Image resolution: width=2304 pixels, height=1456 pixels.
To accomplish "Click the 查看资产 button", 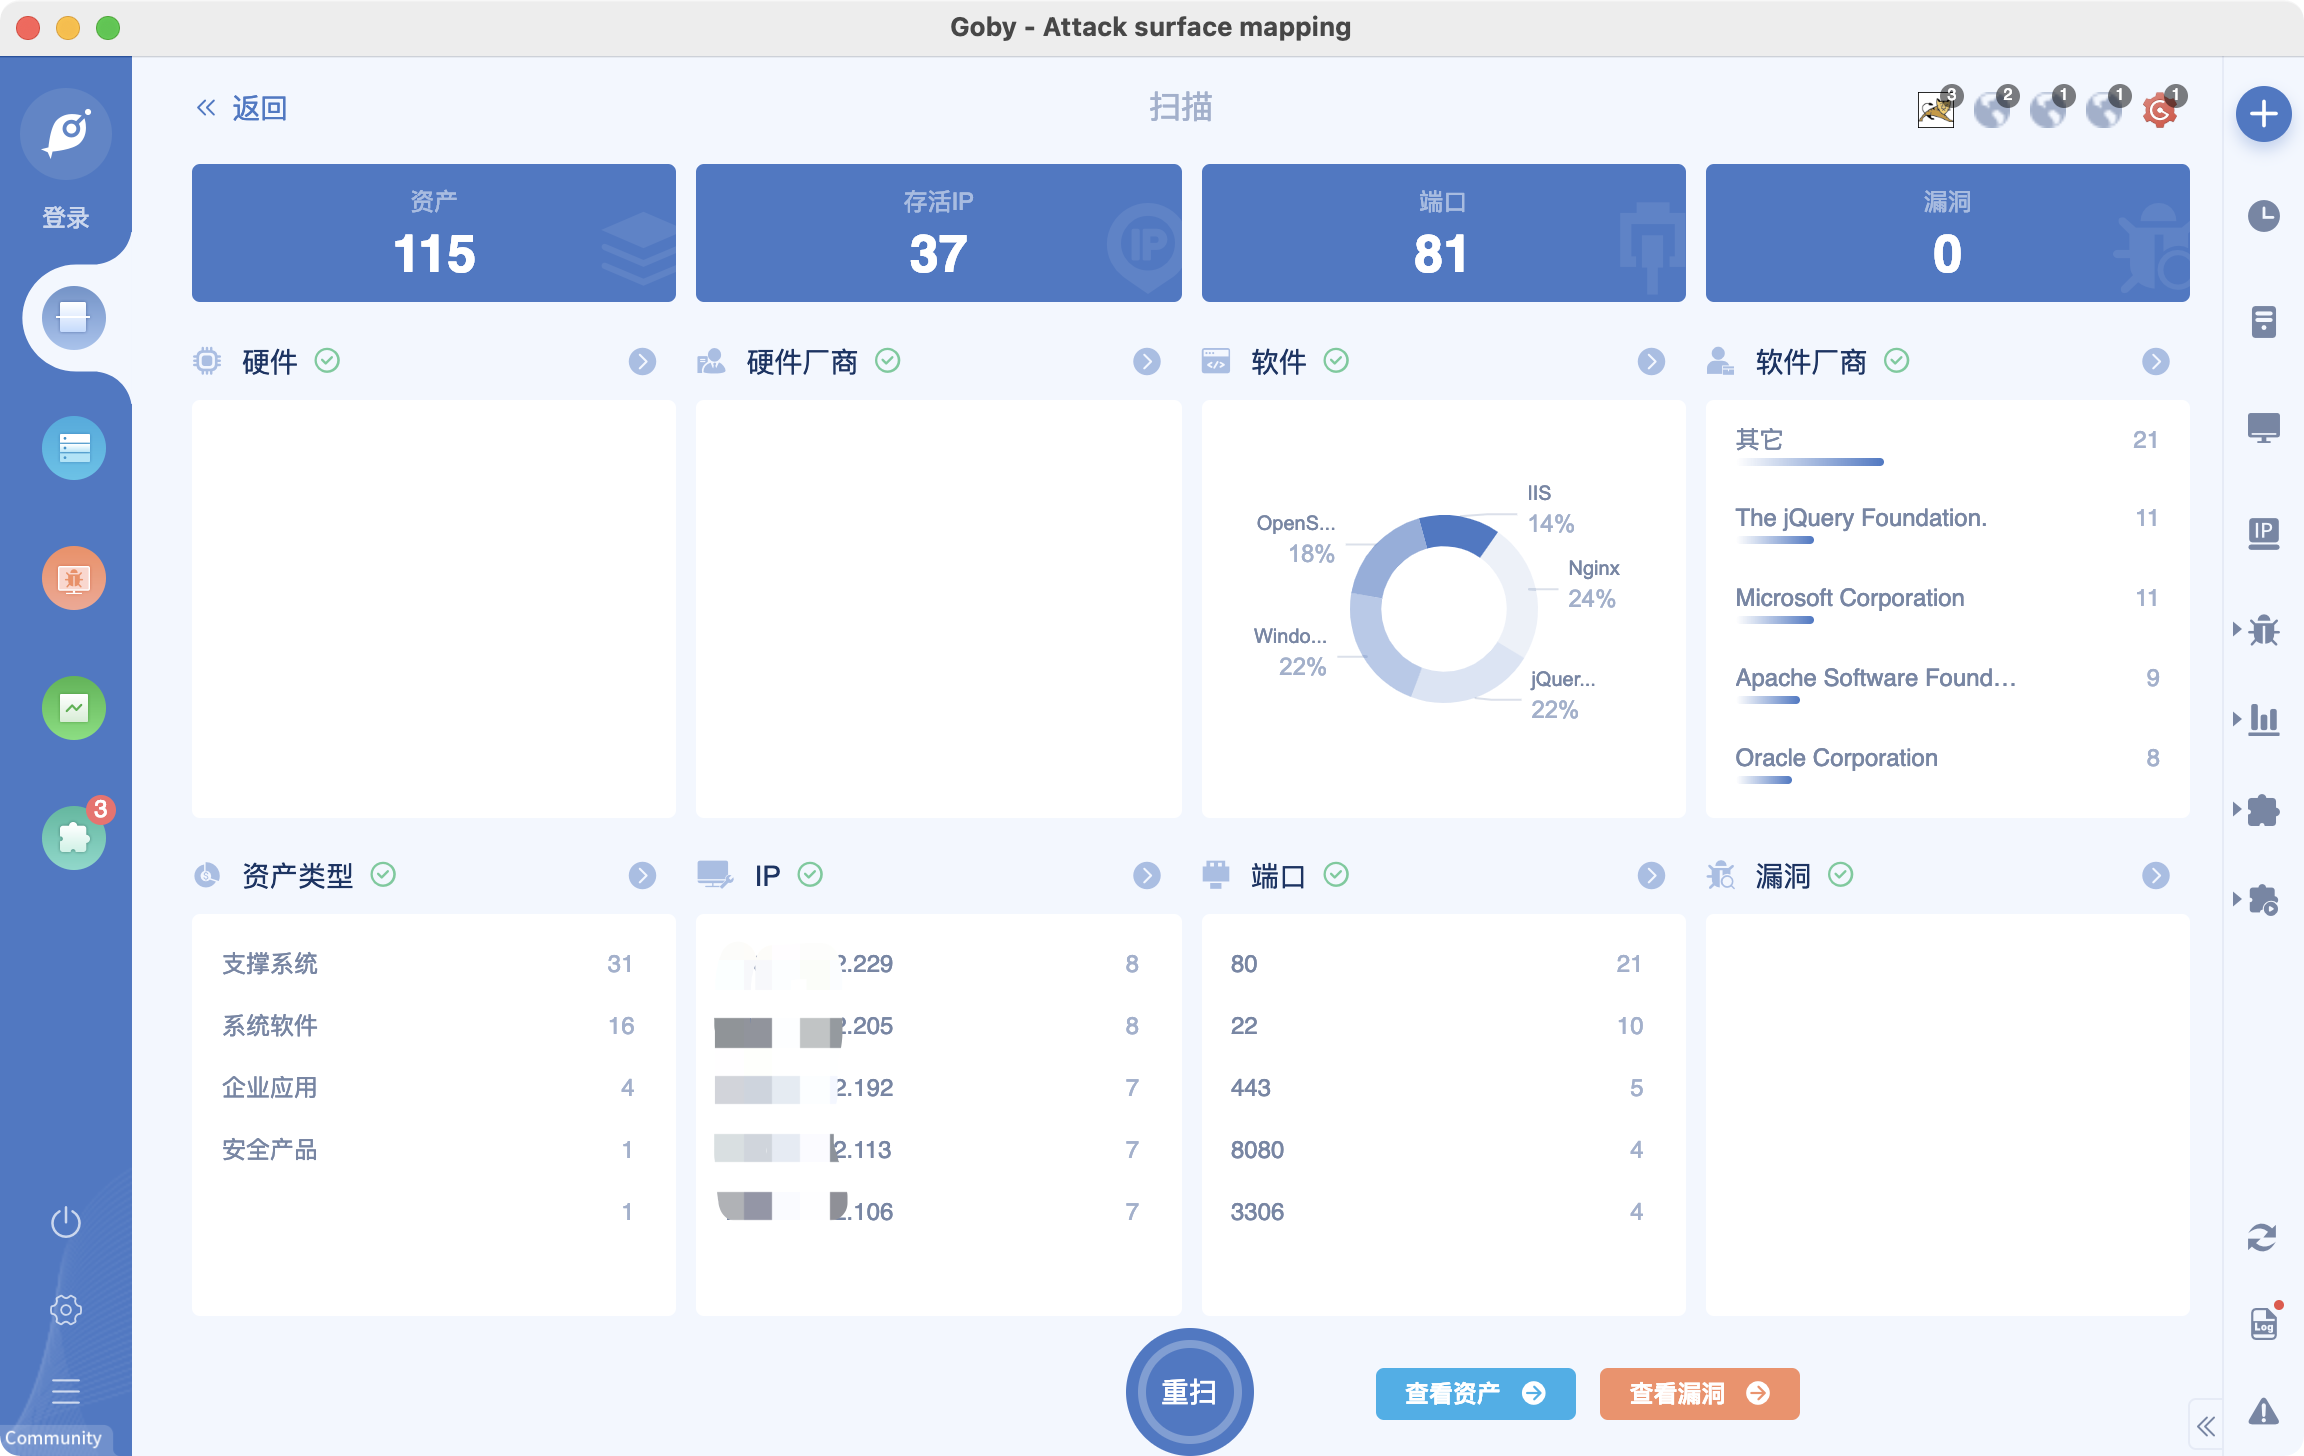I will (1475, 1393).
